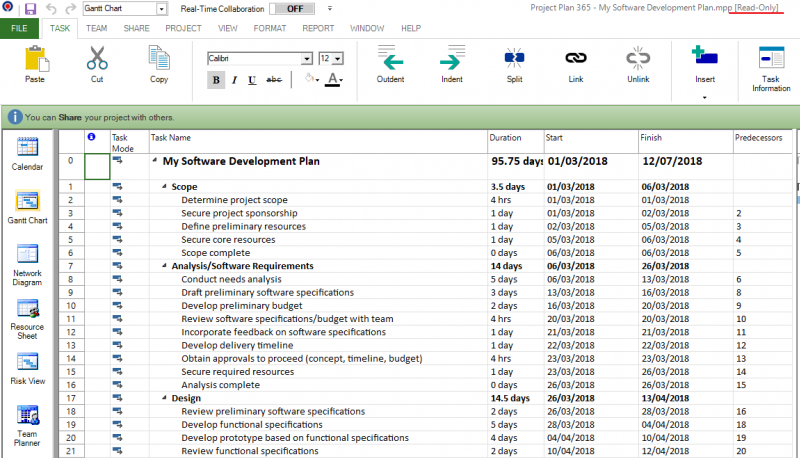Collapse the Design task group

(164, 397)
